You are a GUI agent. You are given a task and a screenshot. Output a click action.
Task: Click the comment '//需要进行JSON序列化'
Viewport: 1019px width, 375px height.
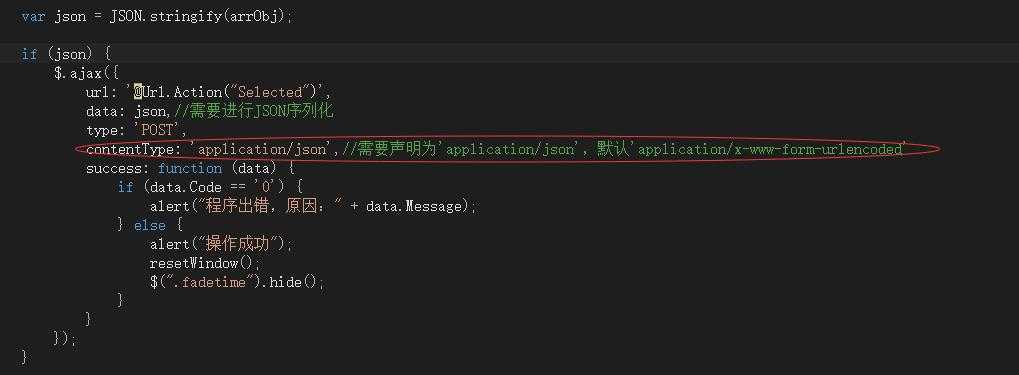pos(253,111)
